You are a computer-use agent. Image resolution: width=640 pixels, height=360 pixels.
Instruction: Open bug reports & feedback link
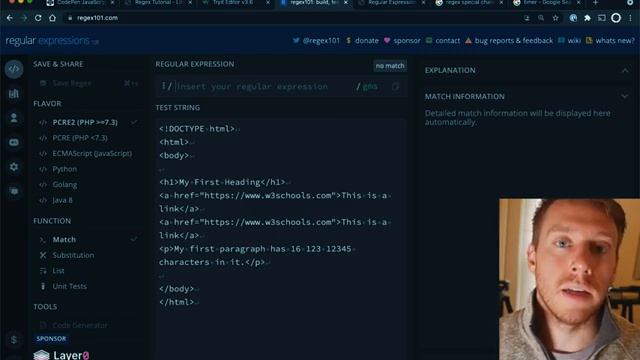pyautogui.click(x=509, y=40)
